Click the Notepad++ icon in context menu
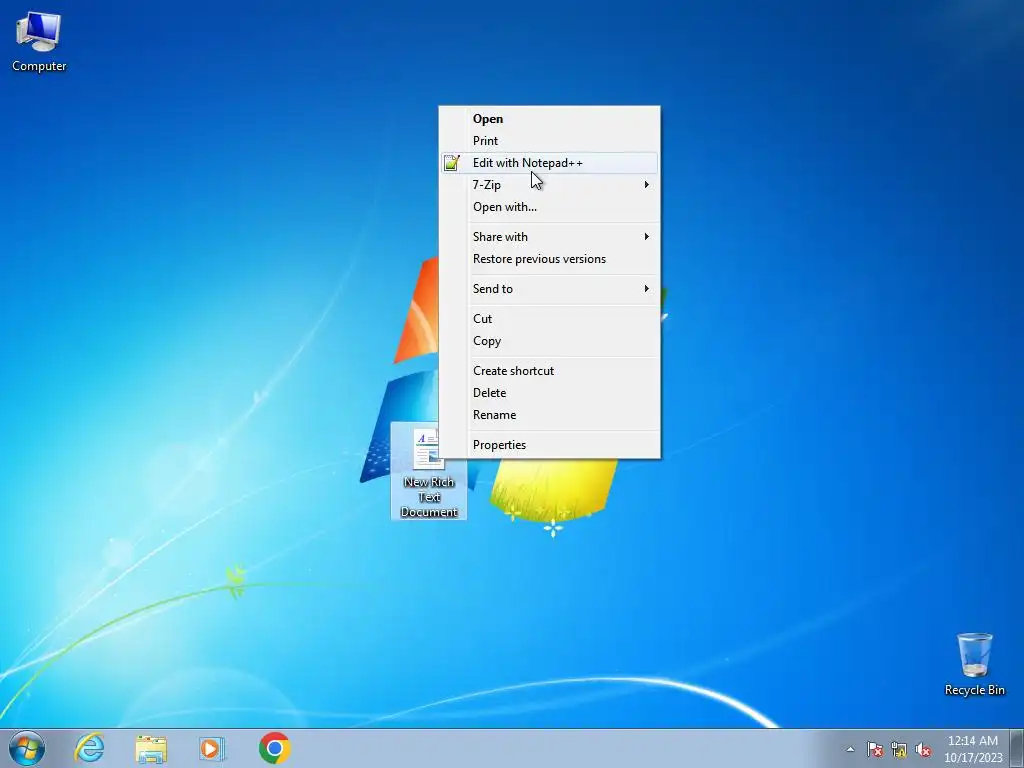This screenshot has height=768, width=1024. (x=452, y=163)
